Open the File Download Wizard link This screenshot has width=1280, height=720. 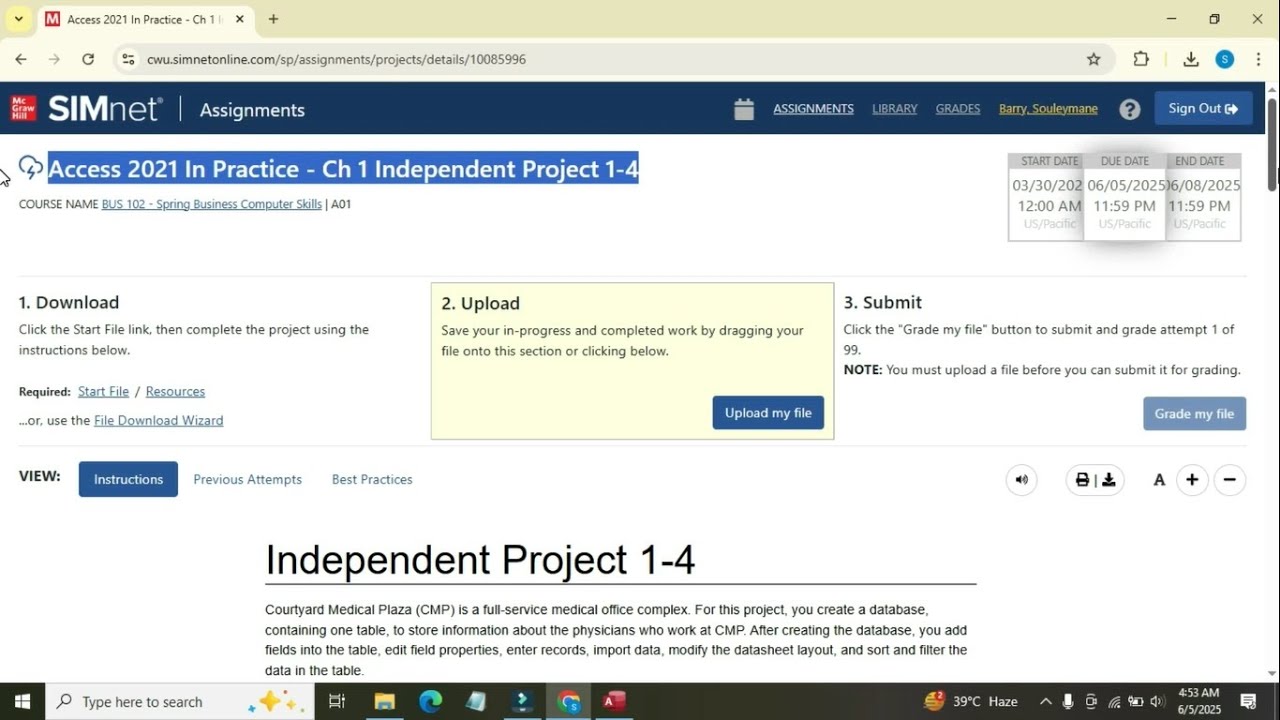[158, 420]
